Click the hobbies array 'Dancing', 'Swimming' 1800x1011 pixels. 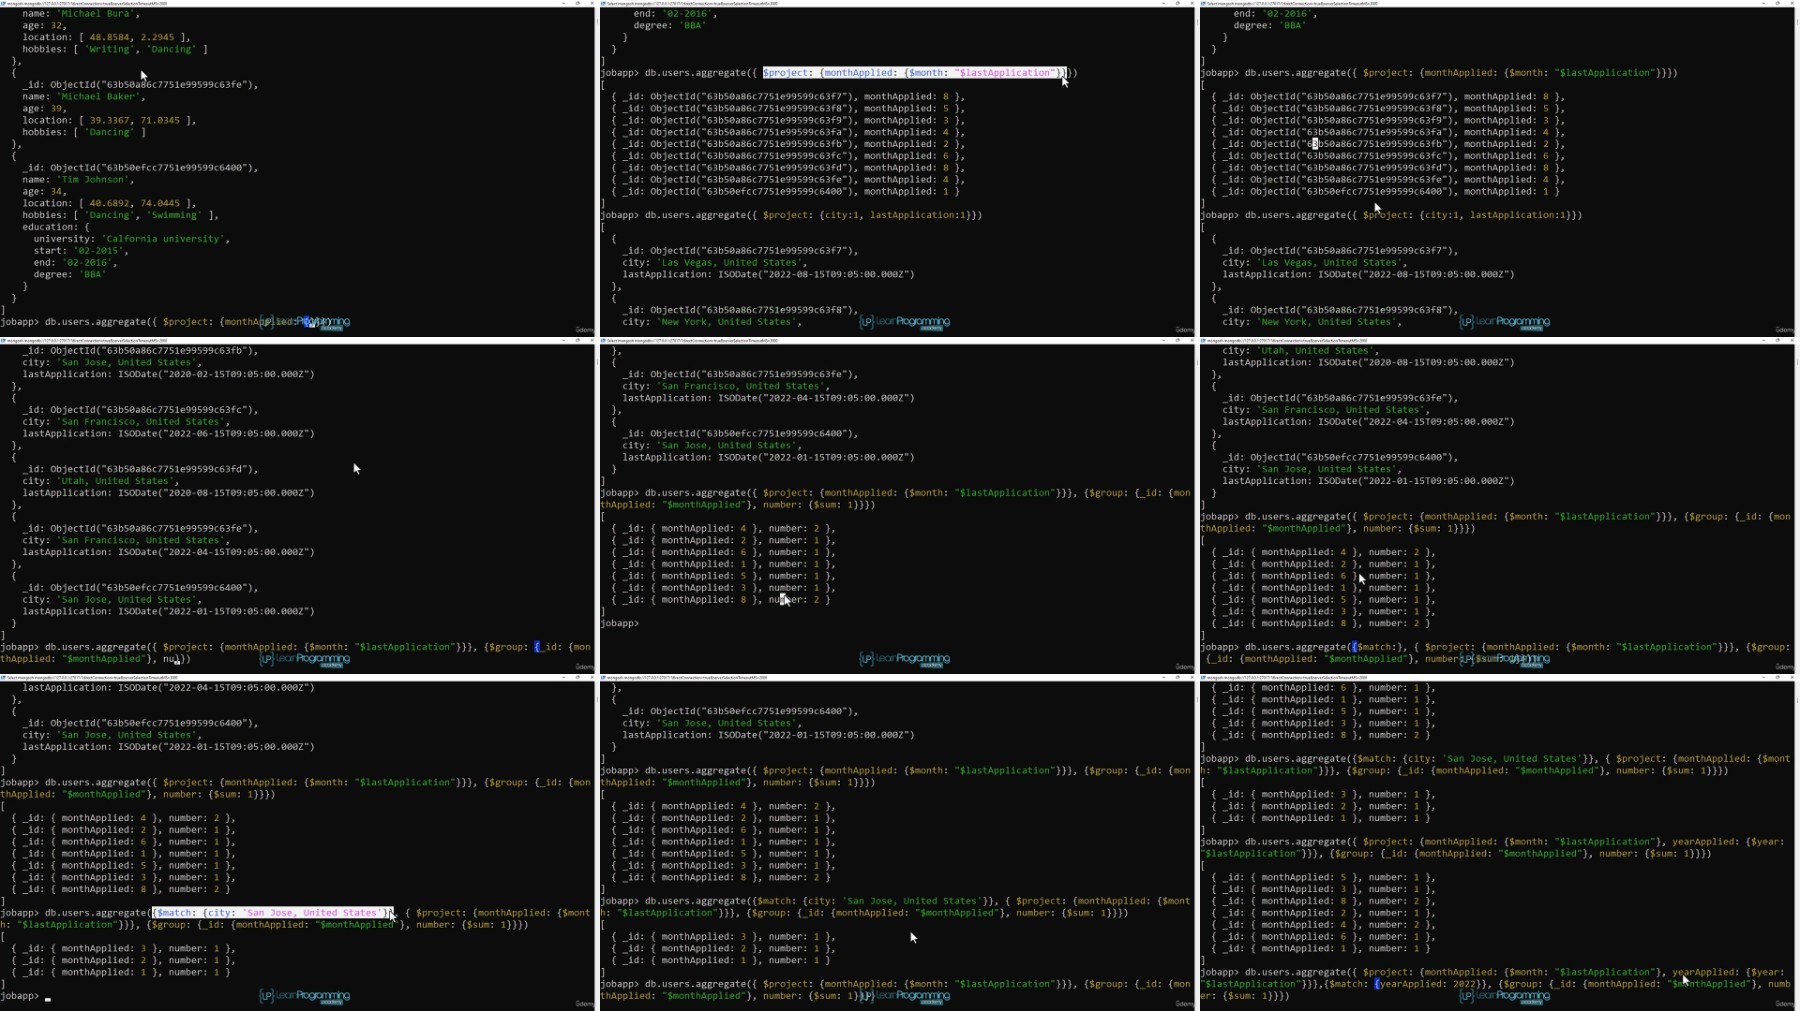146,215
